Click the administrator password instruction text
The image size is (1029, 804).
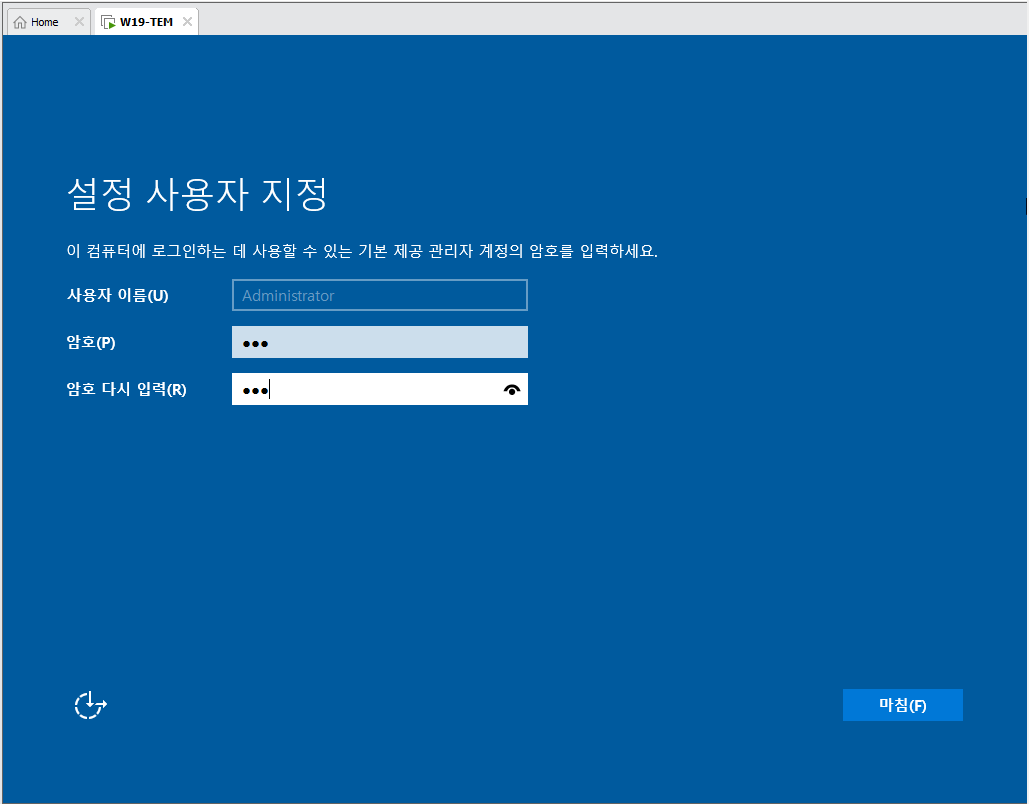coord(362,251)
